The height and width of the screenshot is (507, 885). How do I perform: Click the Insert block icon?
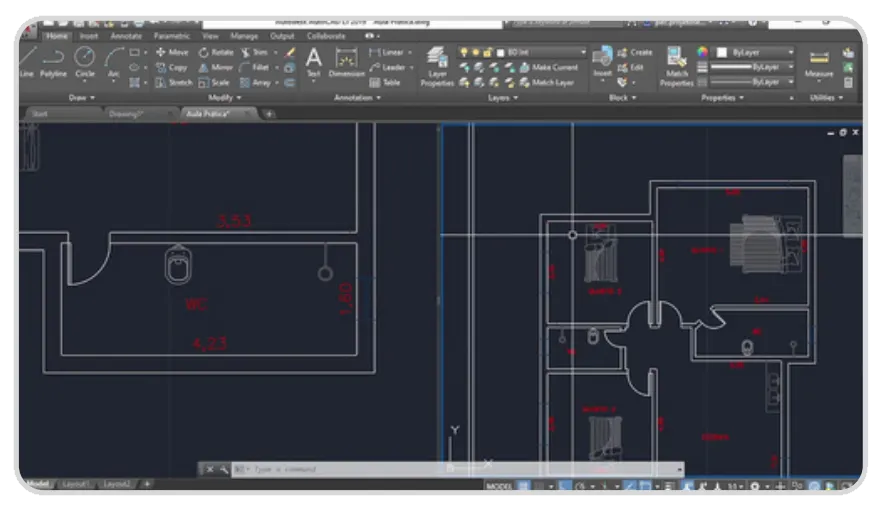coord(602,62)
